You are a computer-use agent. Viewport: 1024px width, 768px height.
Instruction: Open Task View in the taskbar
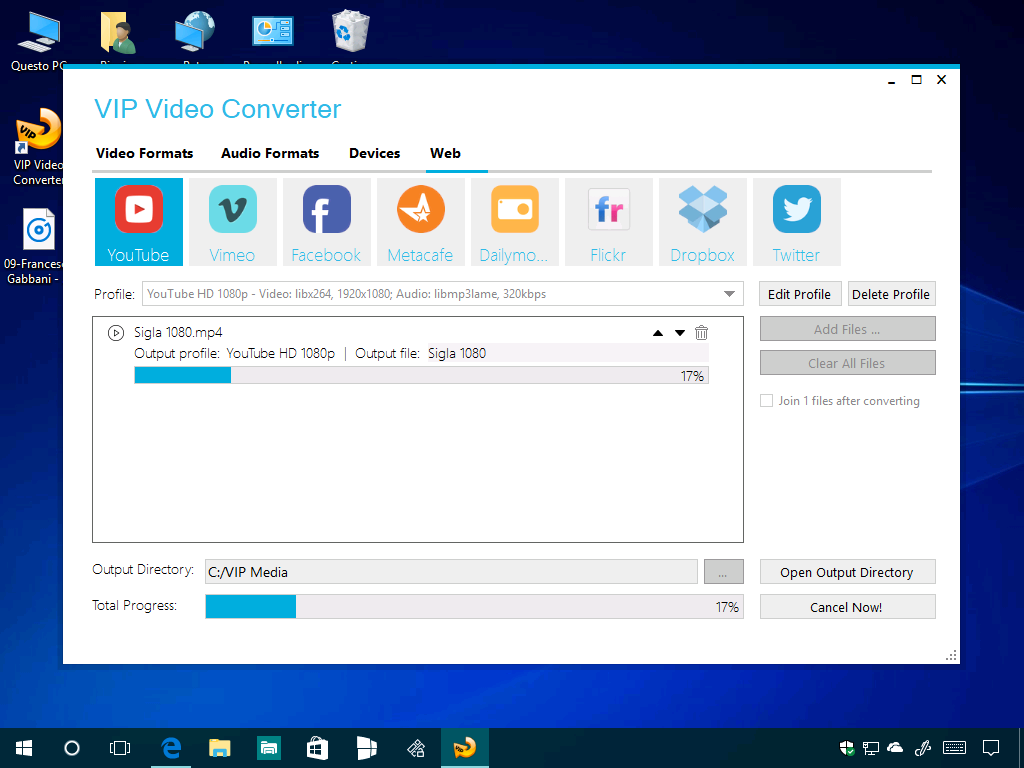[x=120, y=748]
